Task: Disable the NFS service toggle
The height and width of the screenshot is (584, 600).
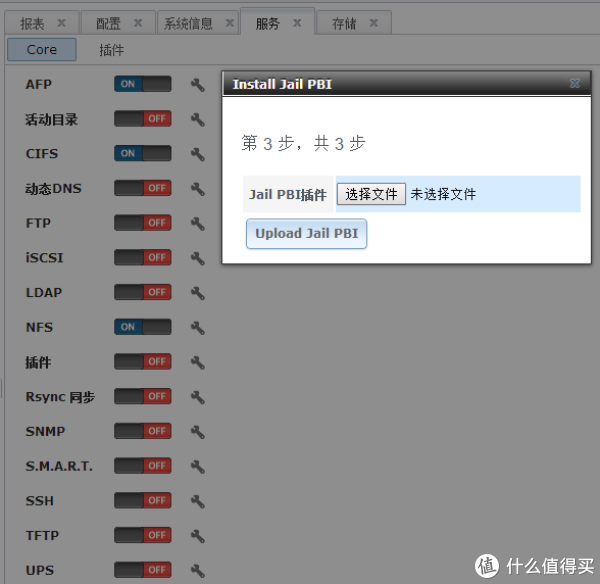Action: tap(142, 327)
